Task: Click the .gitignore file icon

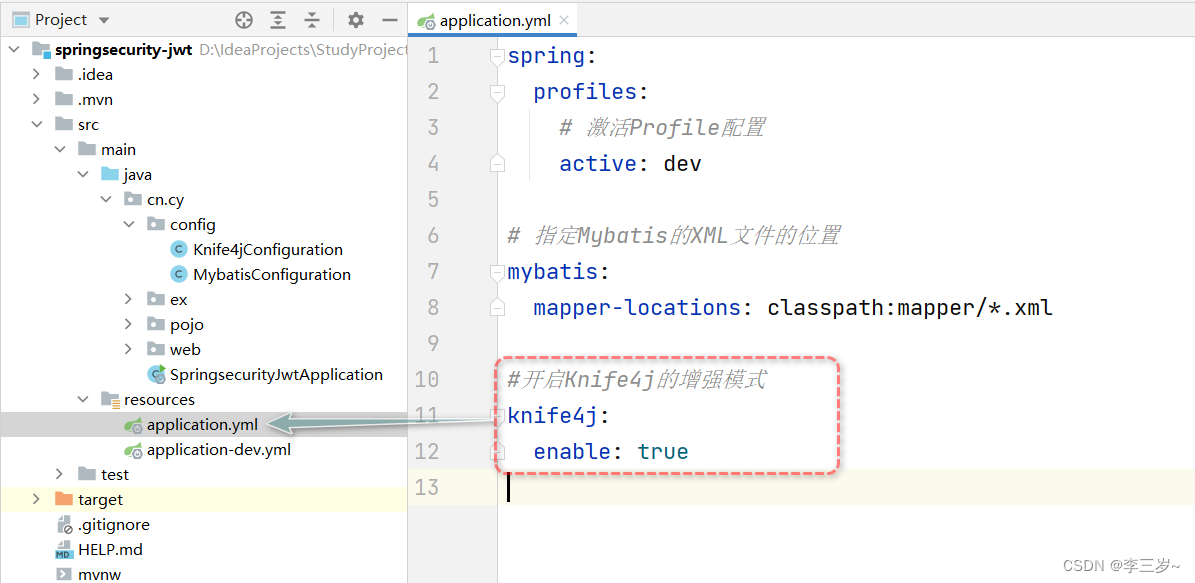Action: [64, 525]
